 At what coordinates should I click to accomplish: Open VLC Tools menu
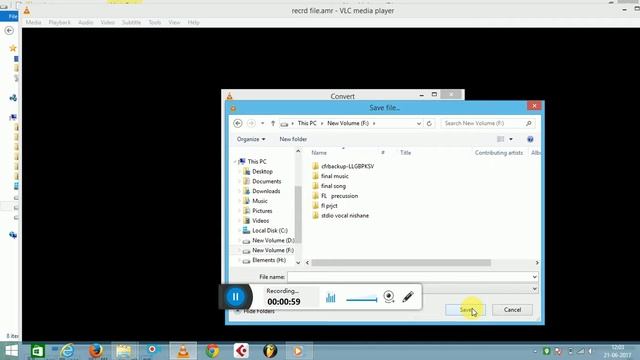155,22
